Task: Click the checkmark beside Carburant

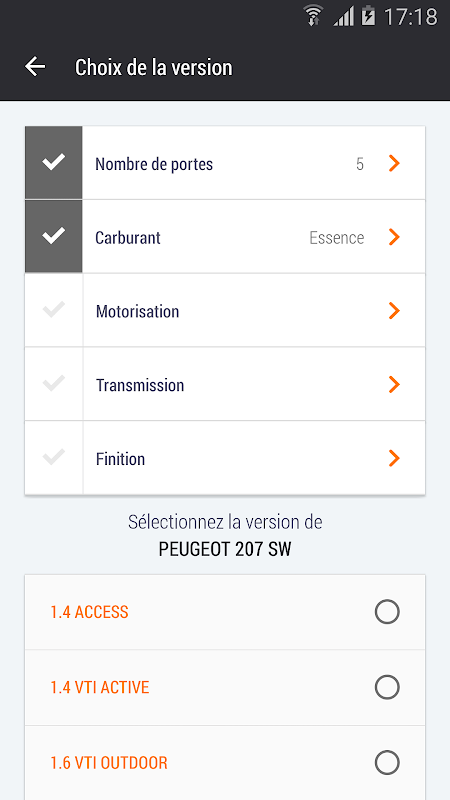Action: click(54, 236)
